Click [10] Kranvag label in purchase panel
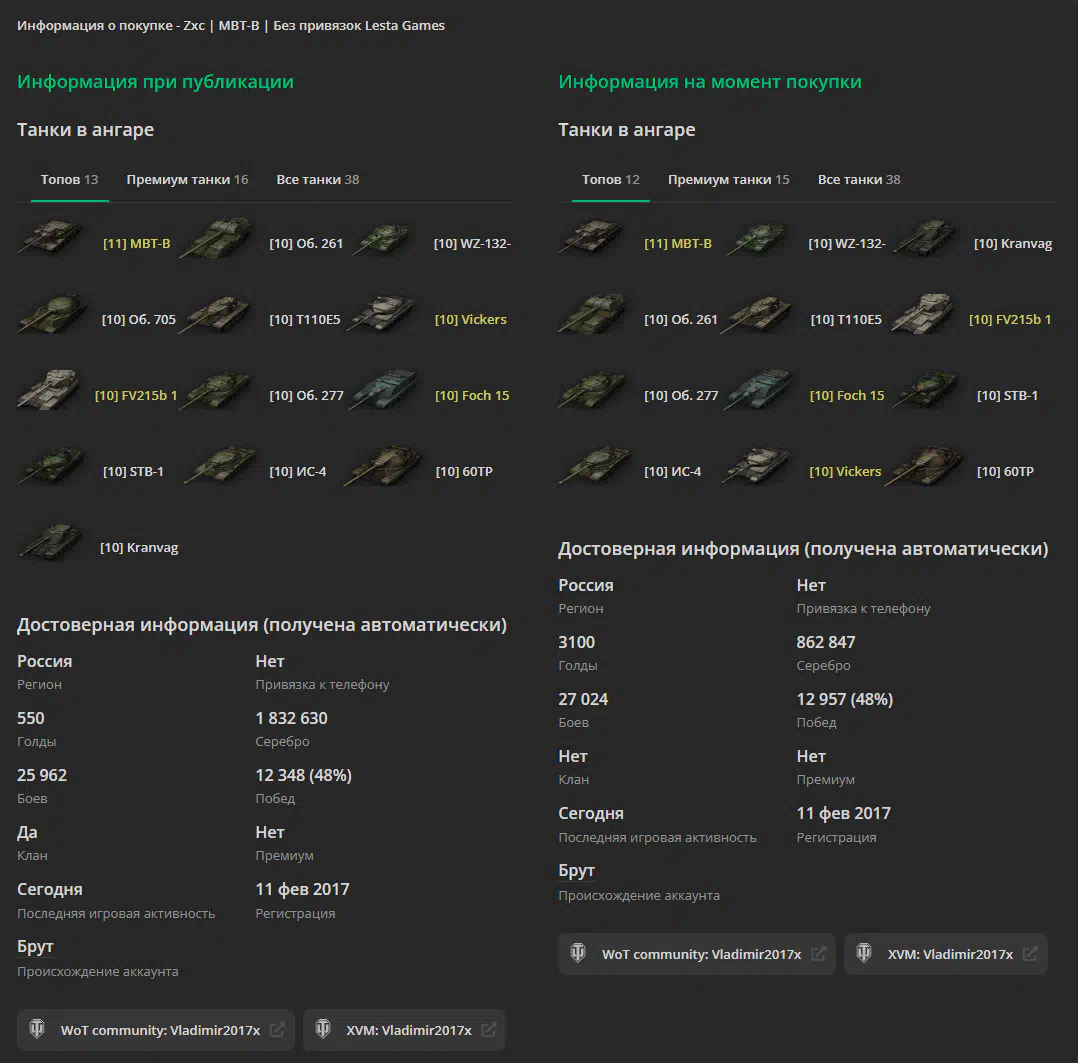The width and height of the screenshot is (1078, 1063). pyautogui.click(x=1013, y=243)
